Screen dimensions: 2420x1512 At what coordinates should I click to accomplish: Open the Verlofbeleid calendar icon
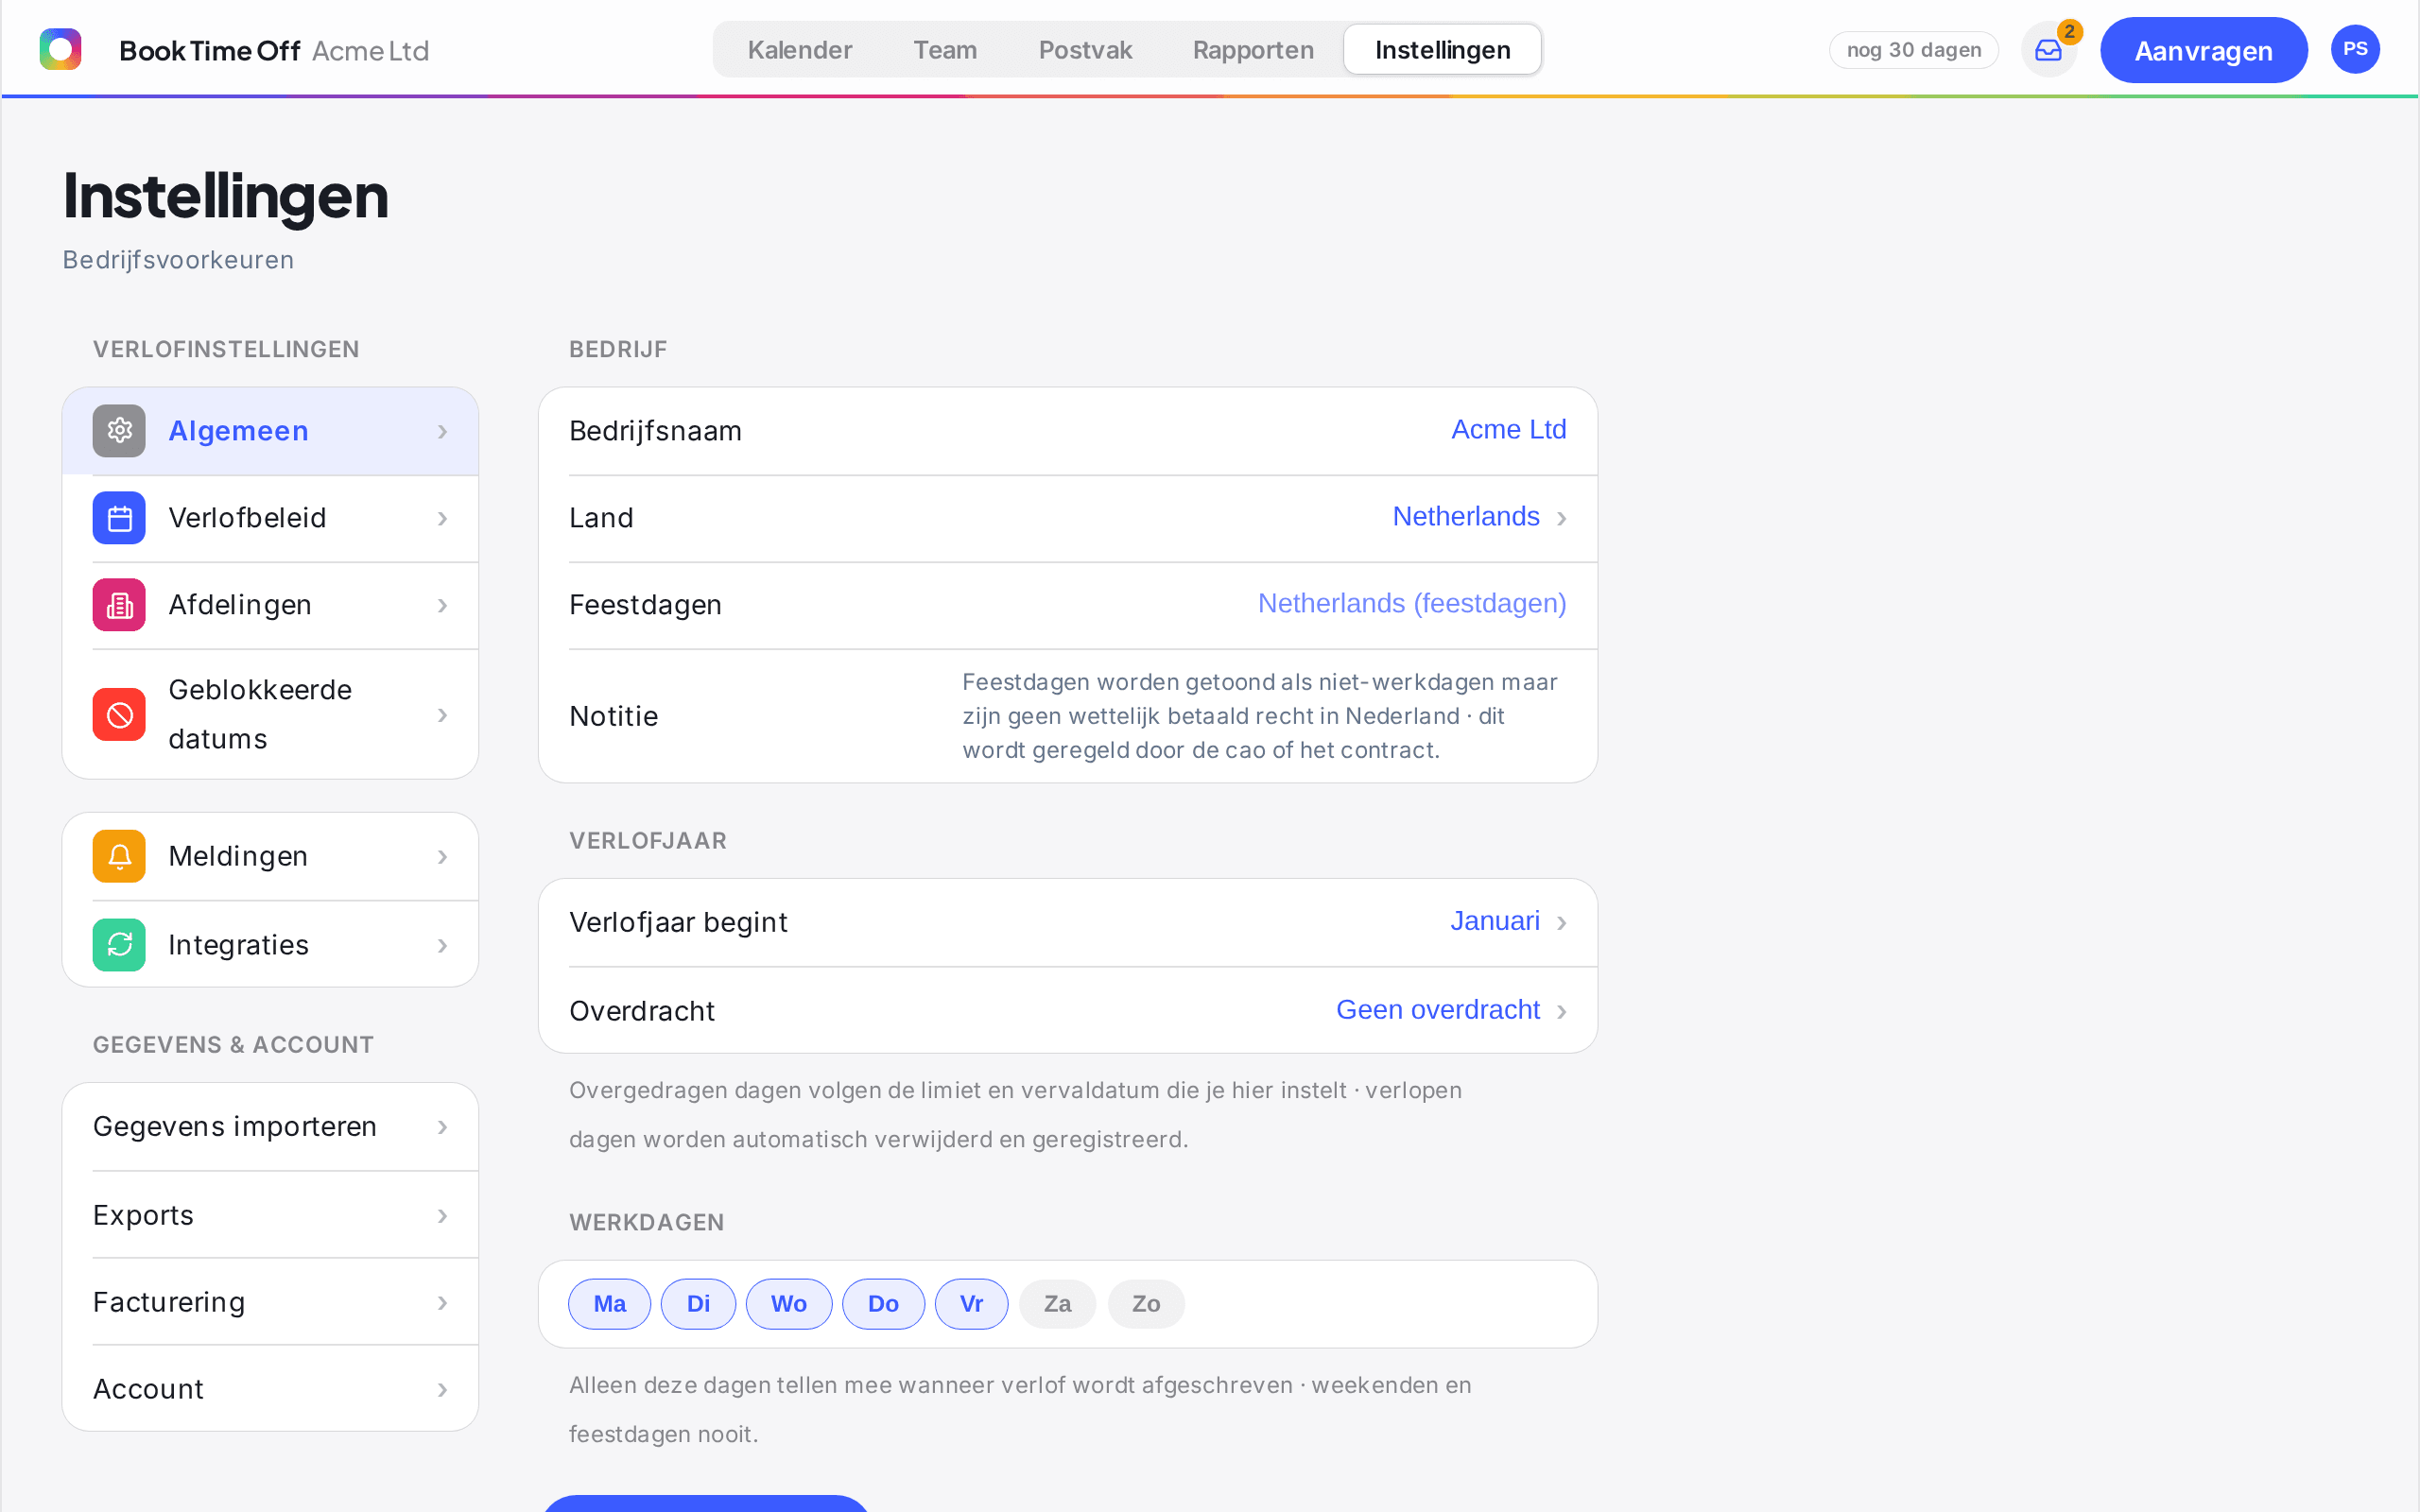(x=119, y=518)
